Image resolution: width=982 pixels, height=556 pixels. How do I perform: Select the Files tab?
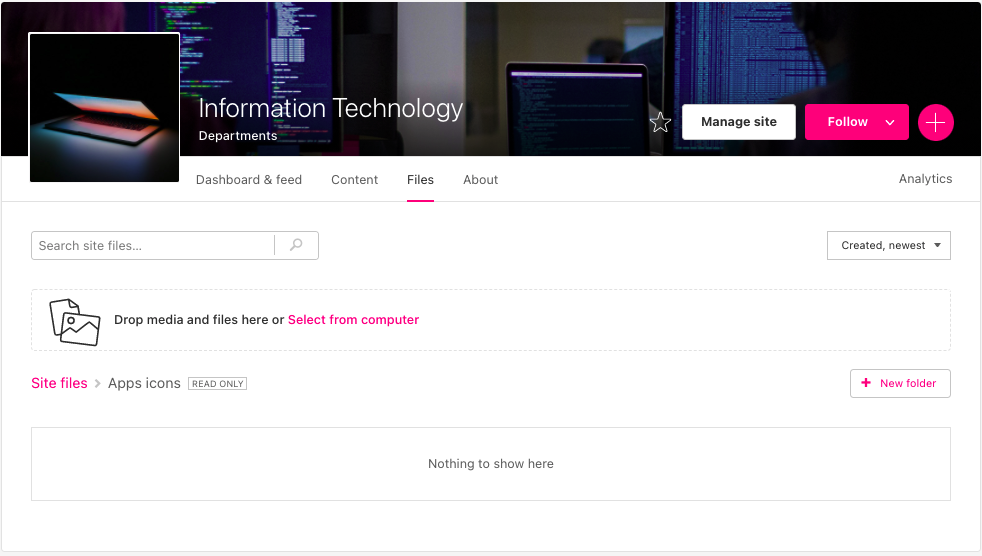pyautogui.click(x=420, y=180)
